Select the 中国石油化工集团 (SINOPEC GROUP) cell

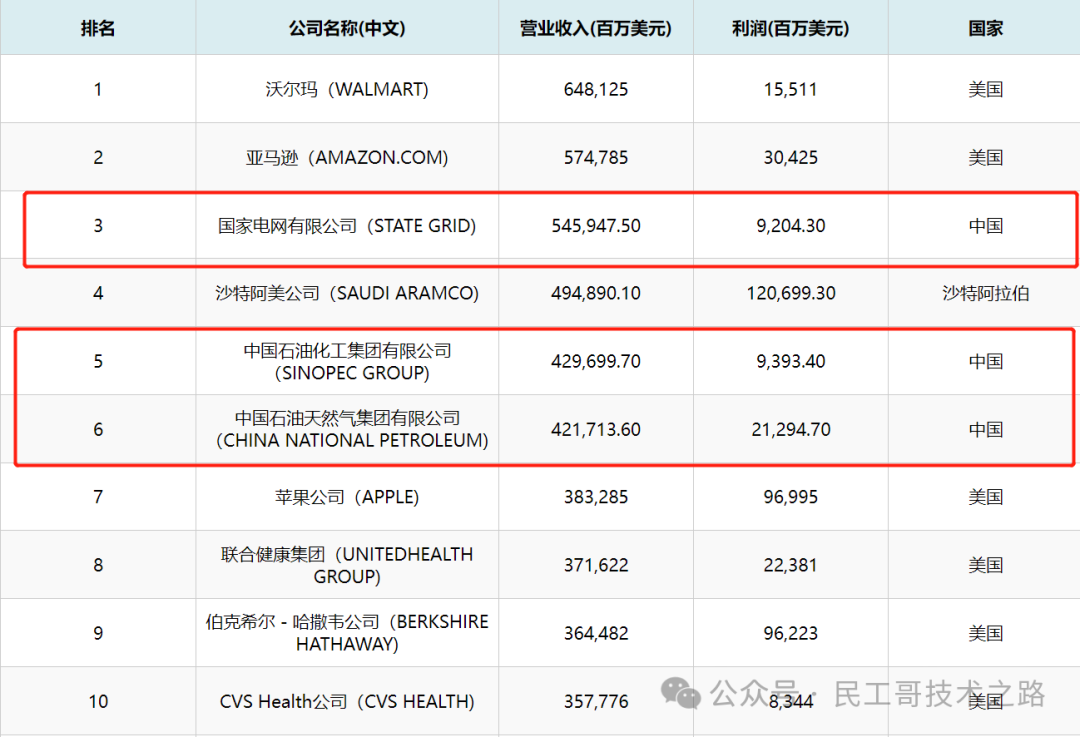[x=346, y=362]
